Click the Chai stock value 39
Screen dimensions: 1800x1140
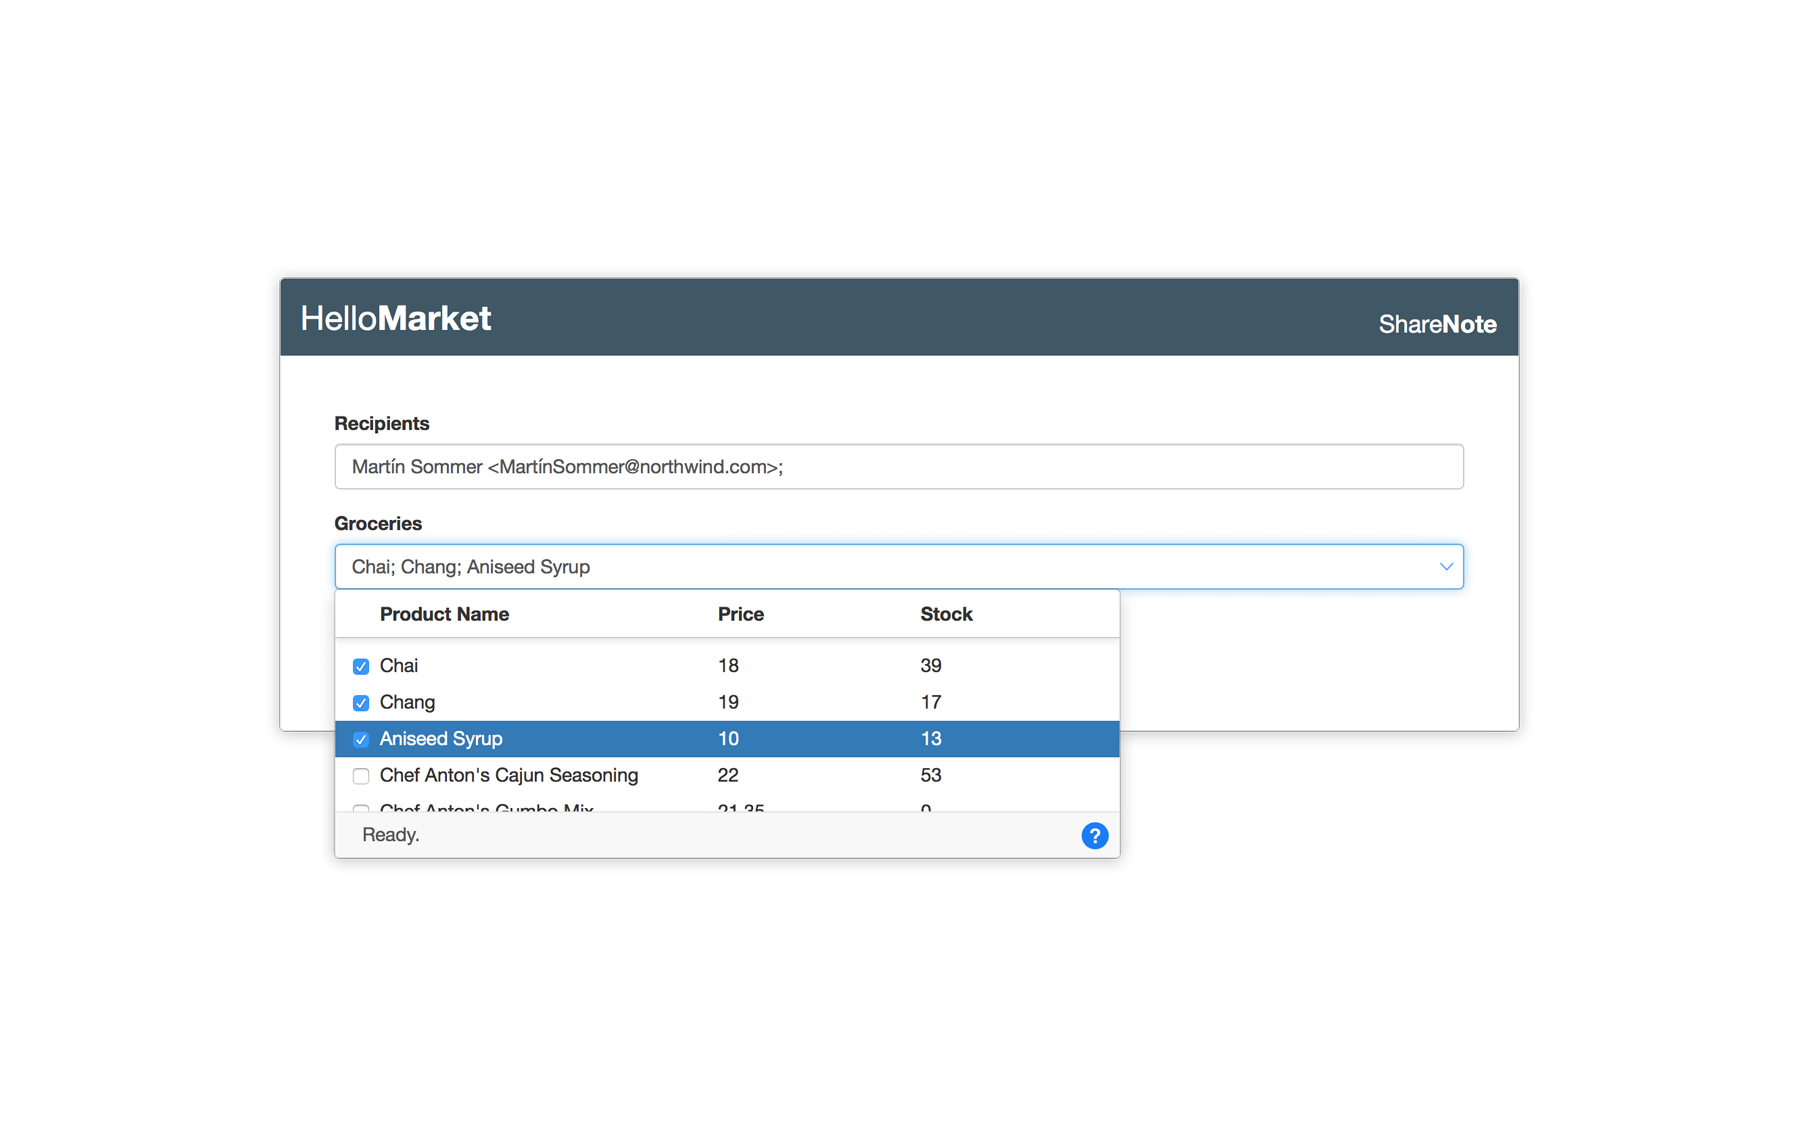pos(931,666)
